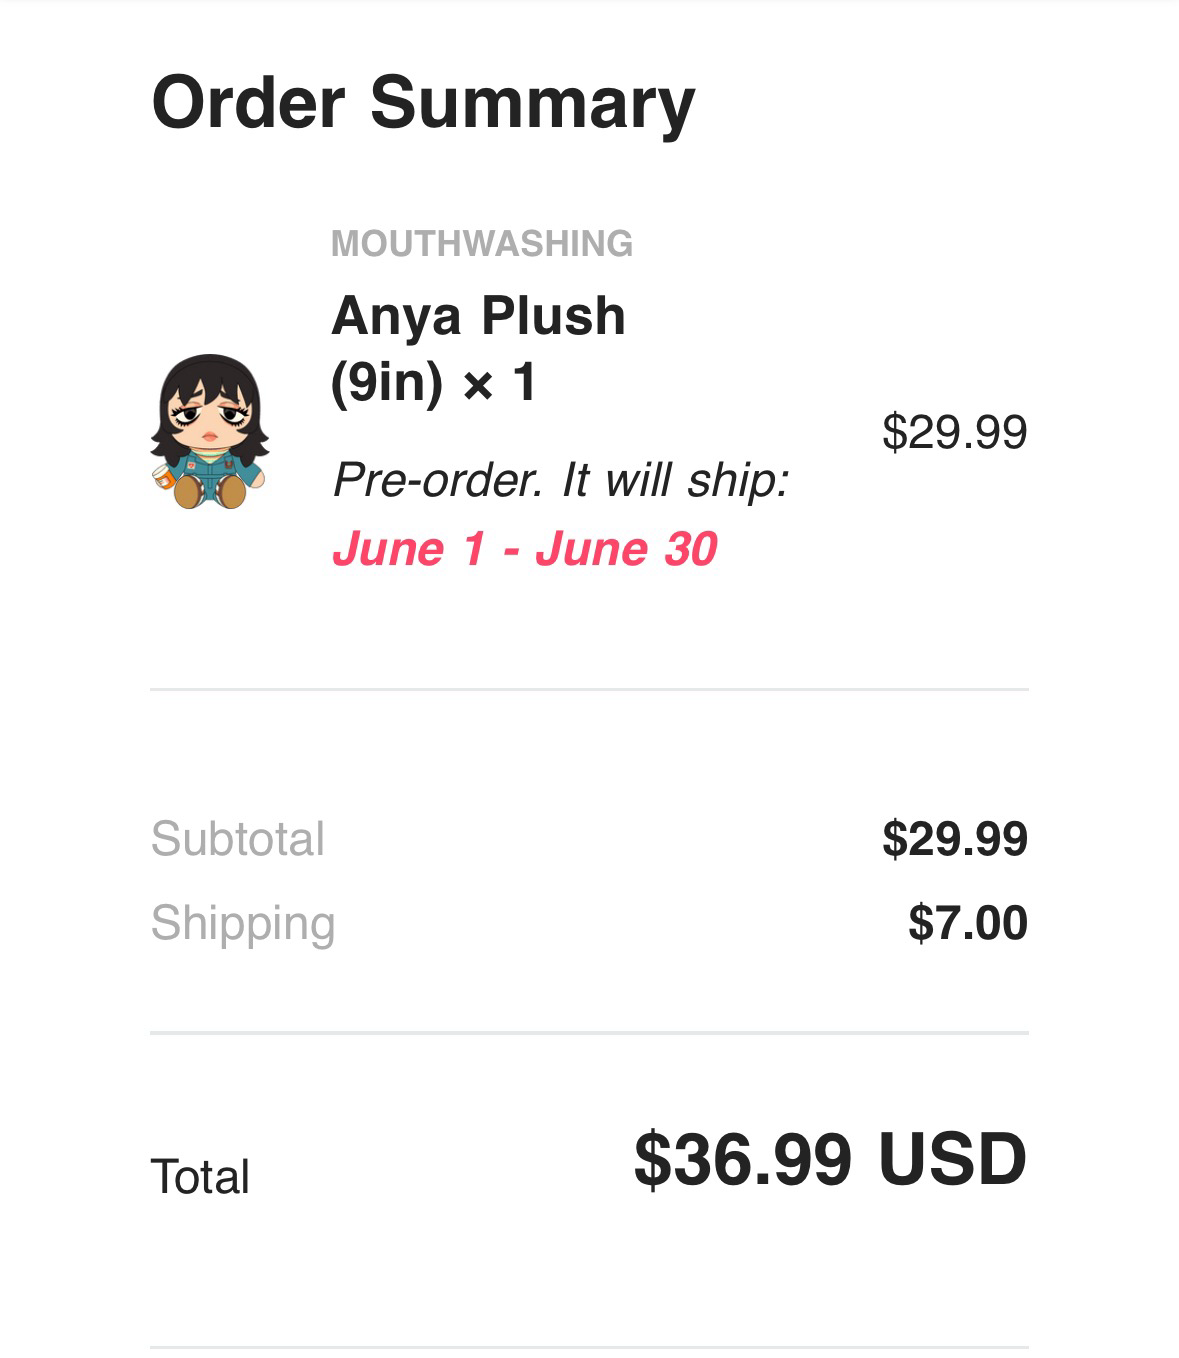The height and width of the screenshot is (1358, 1179).
Task: Click the "Total" label
Action: point(200,1177)
